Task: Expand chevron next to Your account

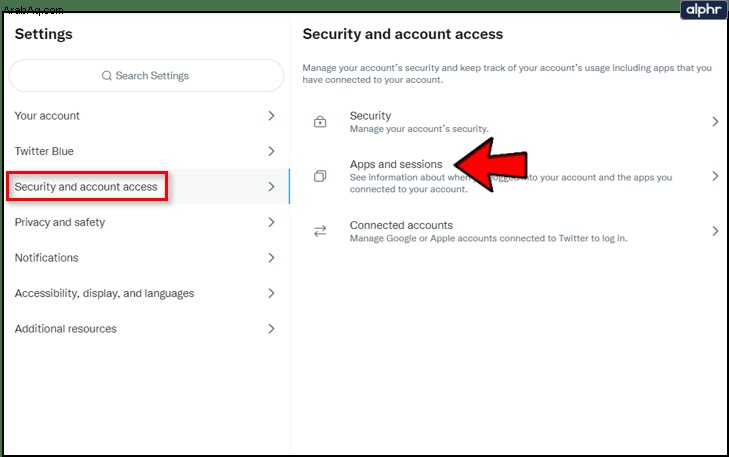Action: (272, 116)
